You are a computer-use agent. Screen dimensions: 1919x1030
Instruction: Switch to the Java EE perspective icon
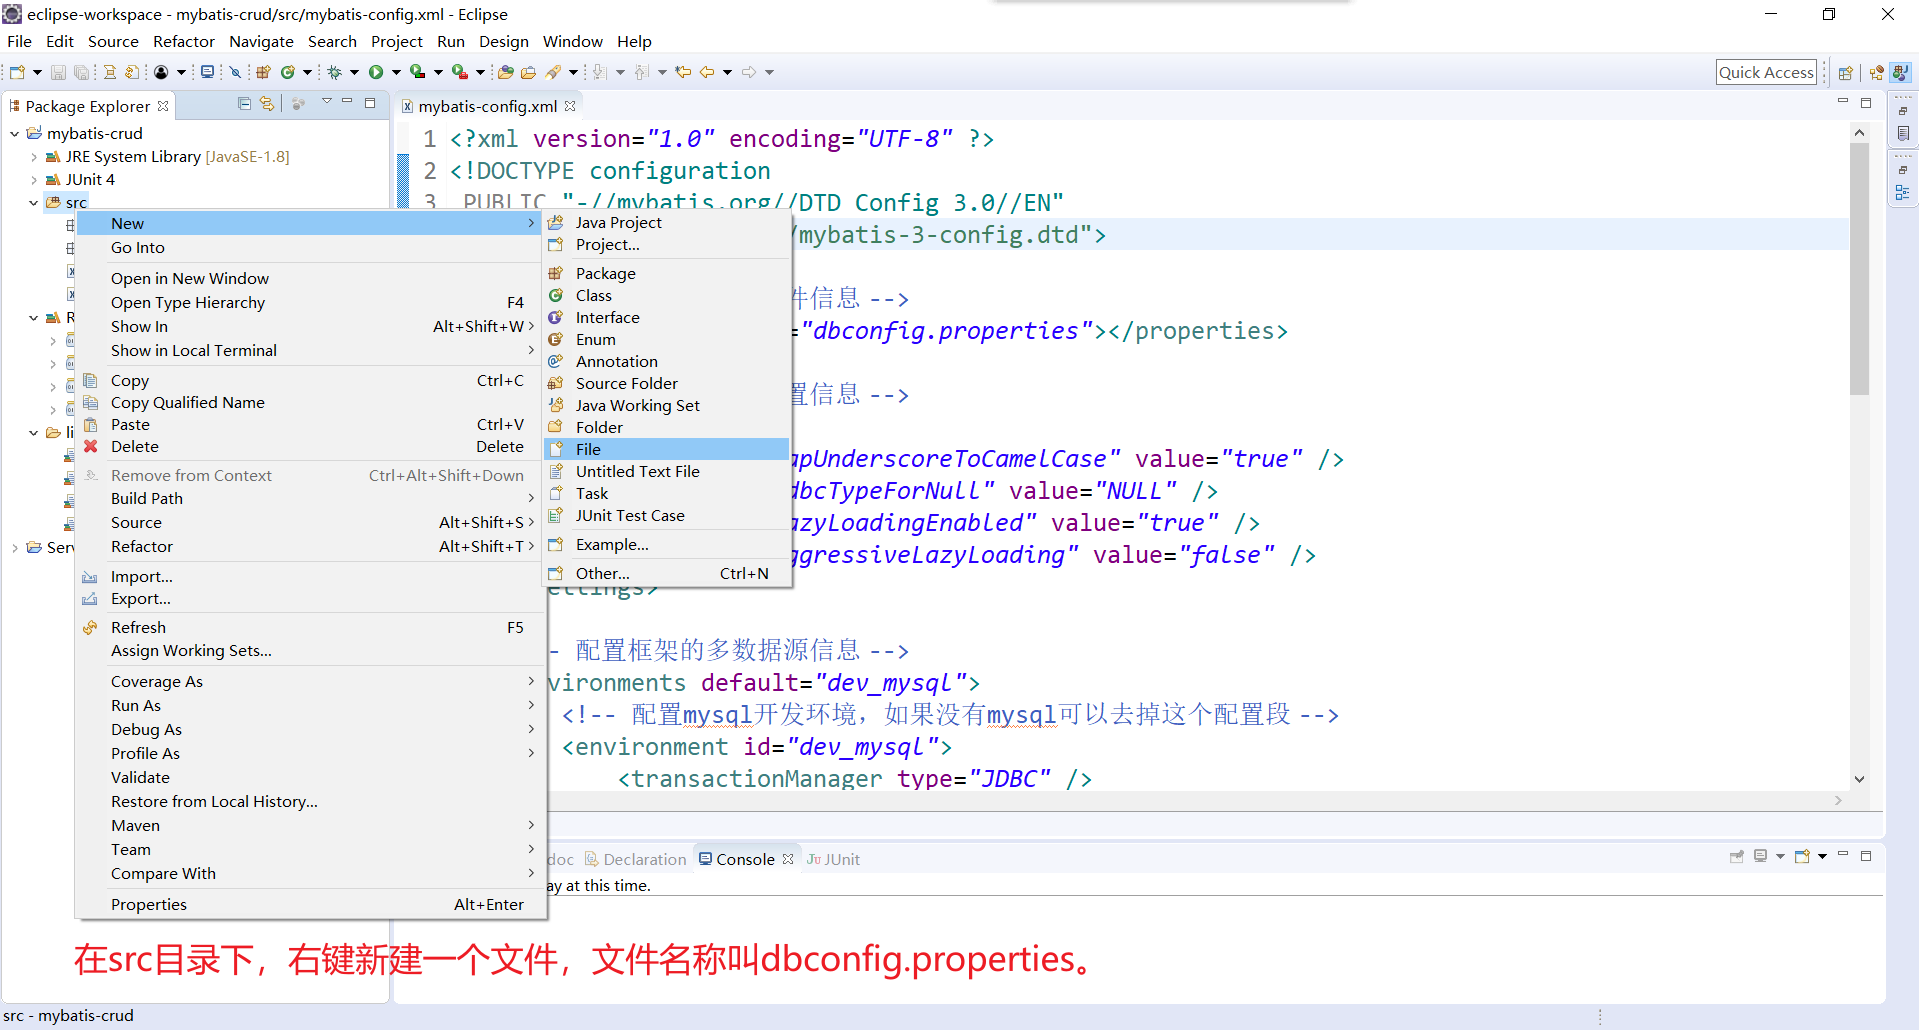tap(1876, 72)
